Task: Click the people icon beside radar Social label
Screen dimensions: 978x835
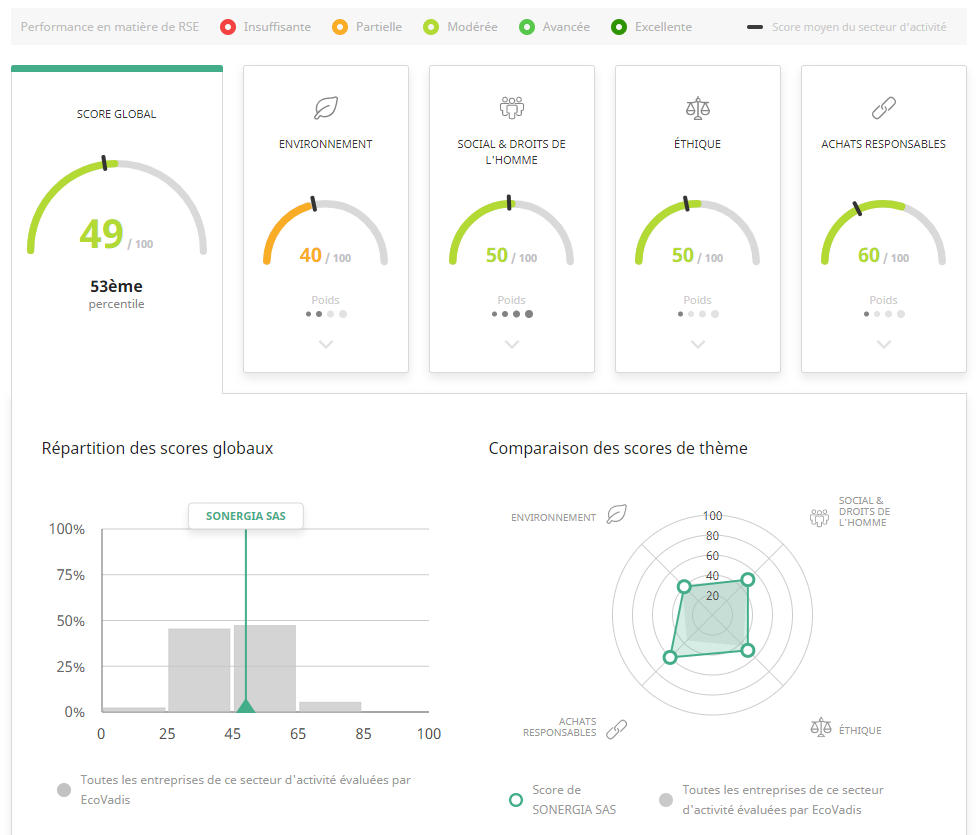Action: click(820, 516)
